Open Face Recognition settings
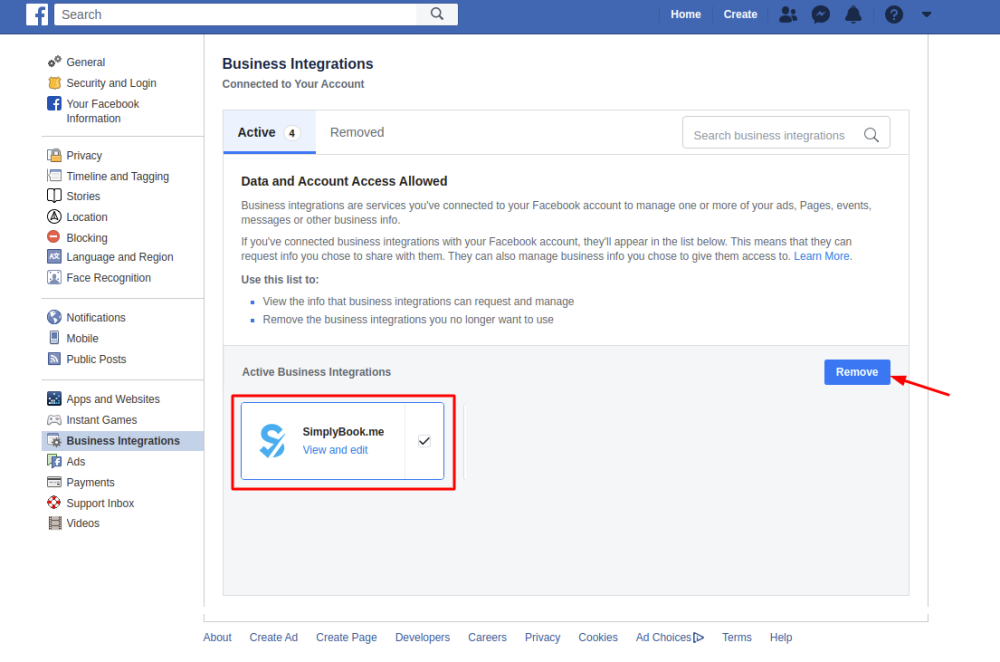 108,278
